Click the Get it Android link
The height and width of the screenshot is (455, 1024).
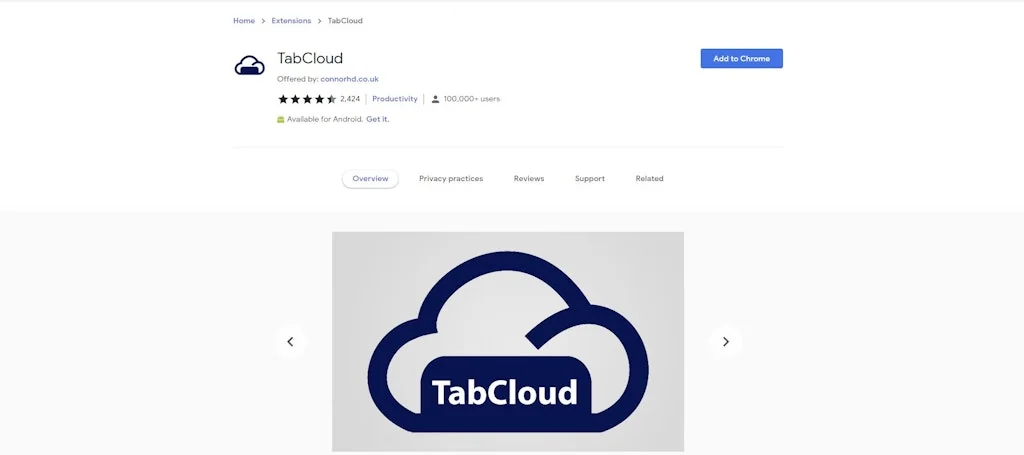pyautogui.click(x=377, y=119)
